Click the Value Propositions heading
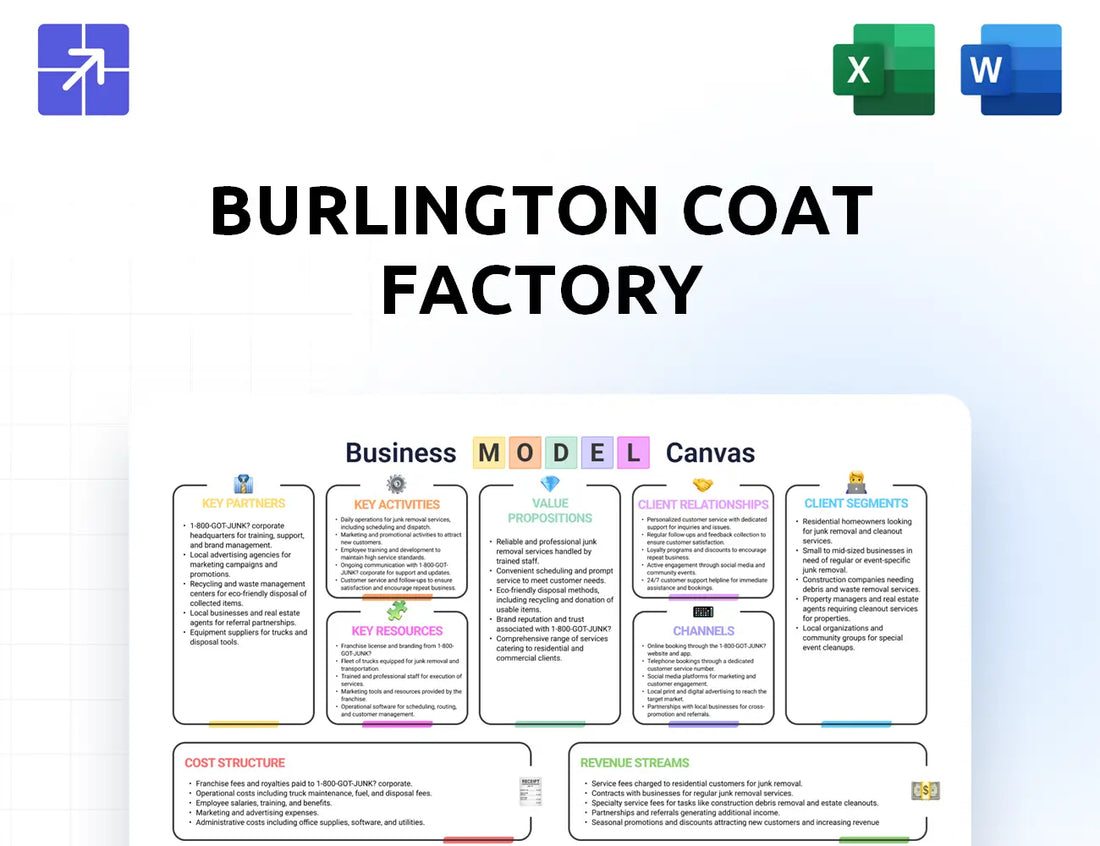1100x846 pixels. (x=550, y=511)
